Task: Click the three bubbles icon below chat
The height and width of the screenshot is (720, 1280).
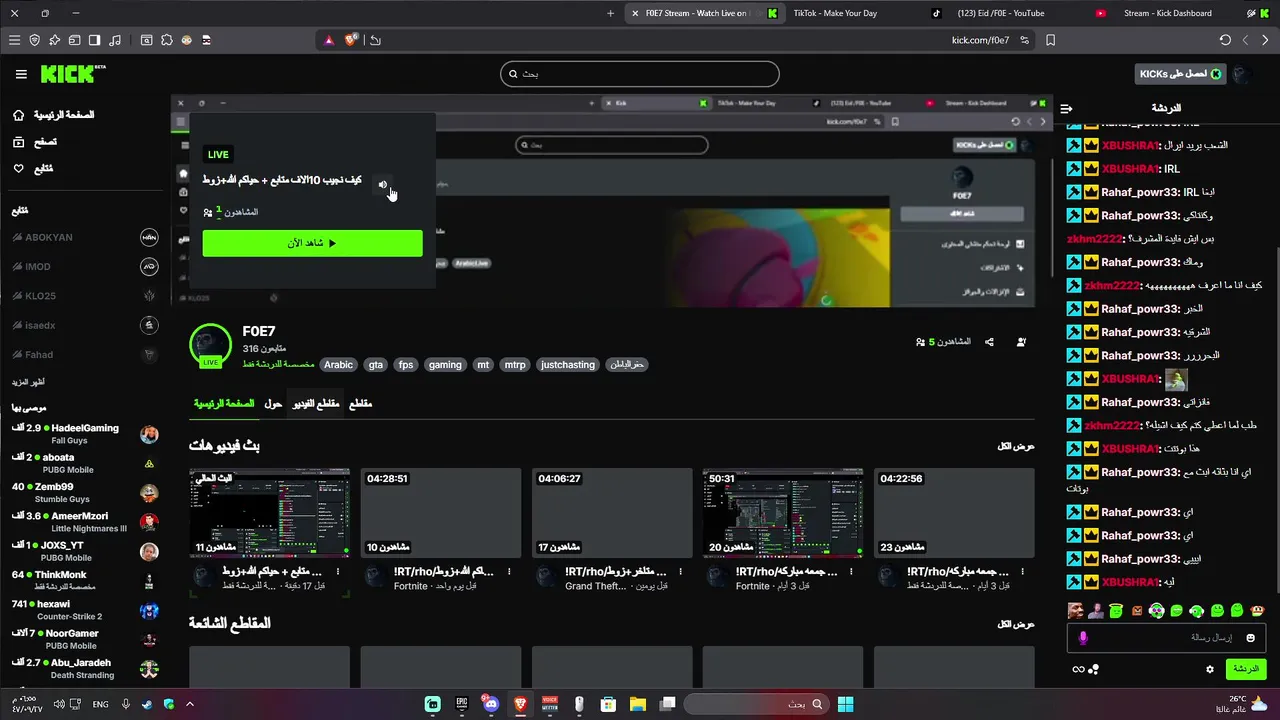Action: [1094, 669]
